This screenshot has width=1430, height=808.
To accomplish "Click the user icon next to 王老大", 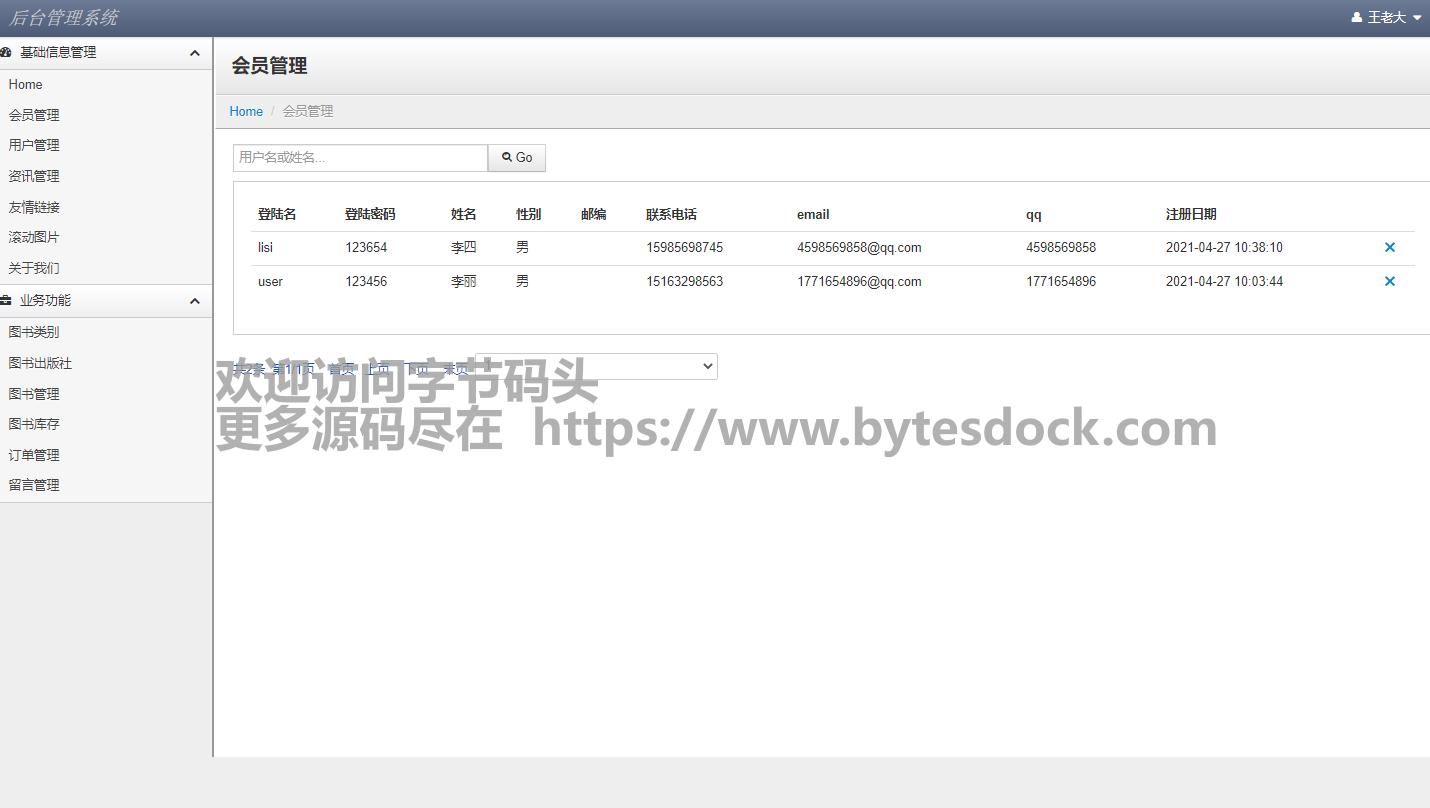I will click(x=1356, y=18).
